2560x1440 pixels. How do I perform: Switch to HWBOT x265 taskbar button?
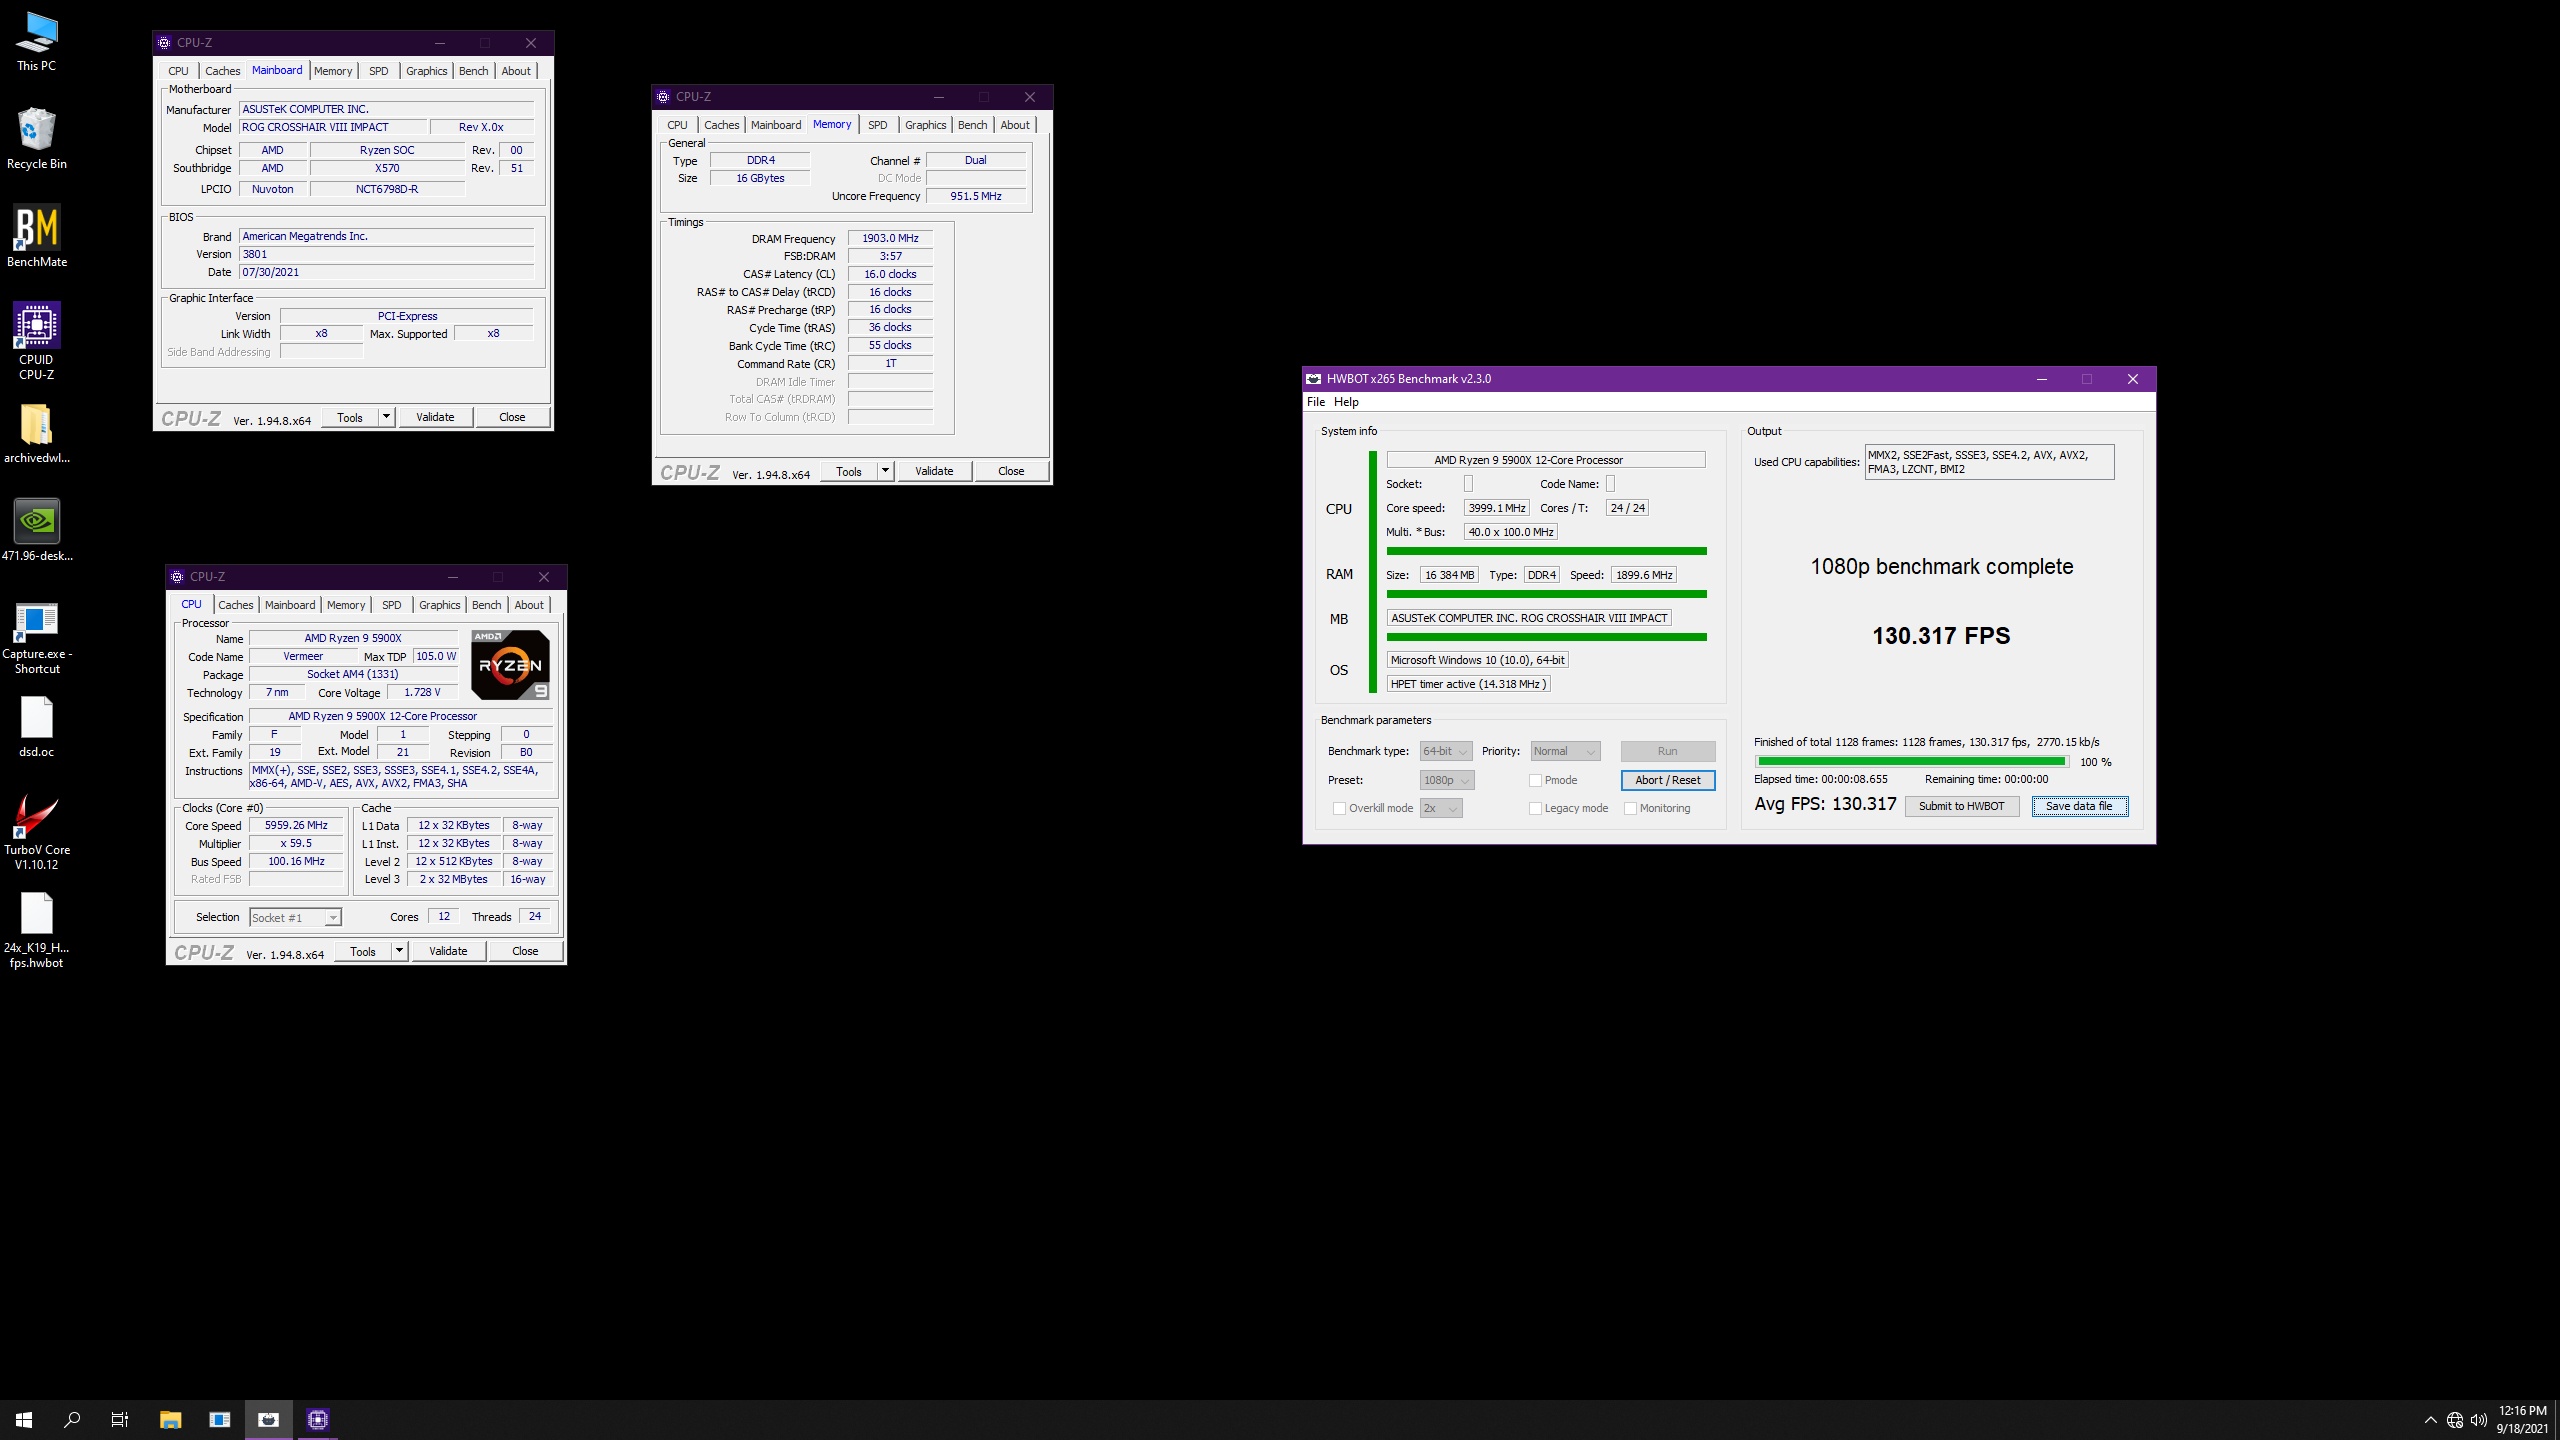click(268, 1419)
